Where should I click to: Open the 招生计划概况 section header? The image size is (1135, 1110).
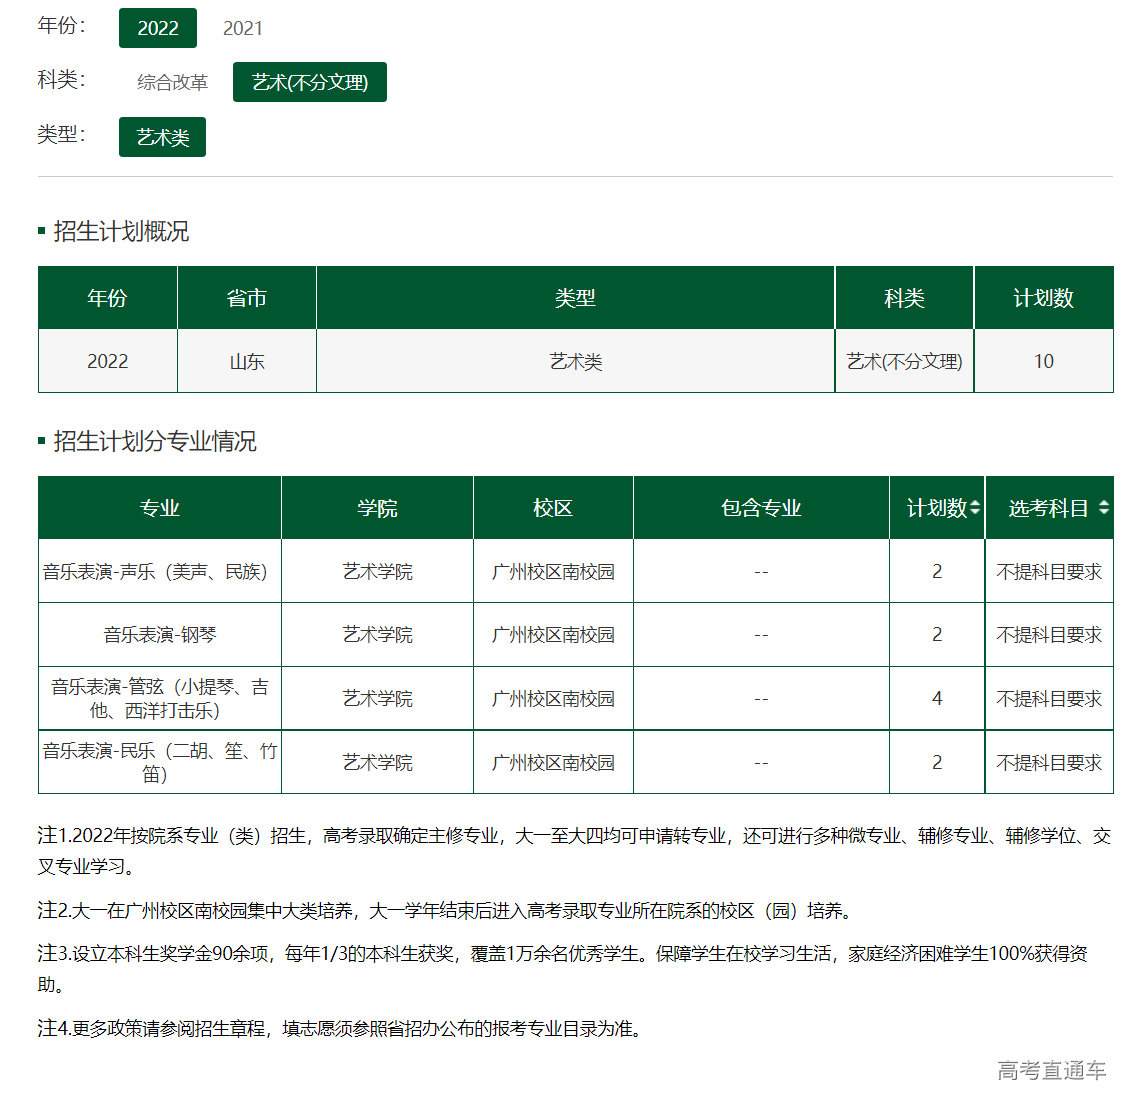click(123, 232)
